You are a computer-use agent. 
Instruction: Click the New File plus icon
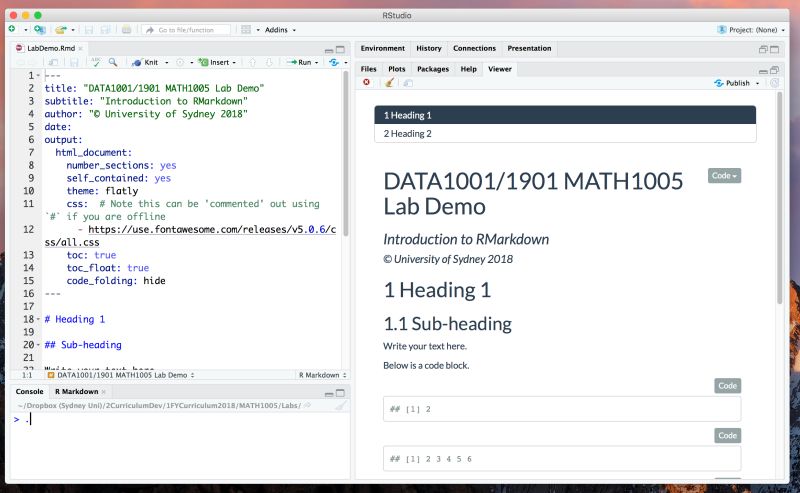click(x=12, y=30)
